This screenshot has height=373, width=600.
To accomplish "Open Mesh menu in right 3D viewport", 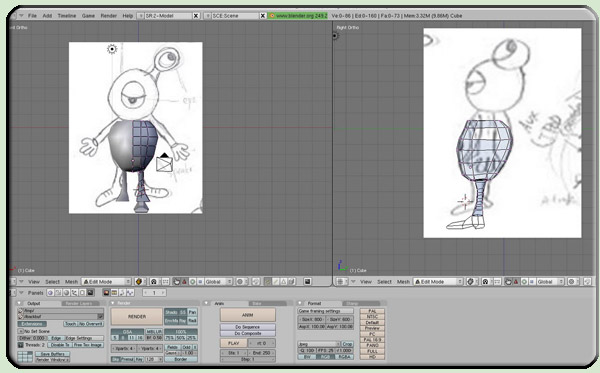I will [403, 282].
